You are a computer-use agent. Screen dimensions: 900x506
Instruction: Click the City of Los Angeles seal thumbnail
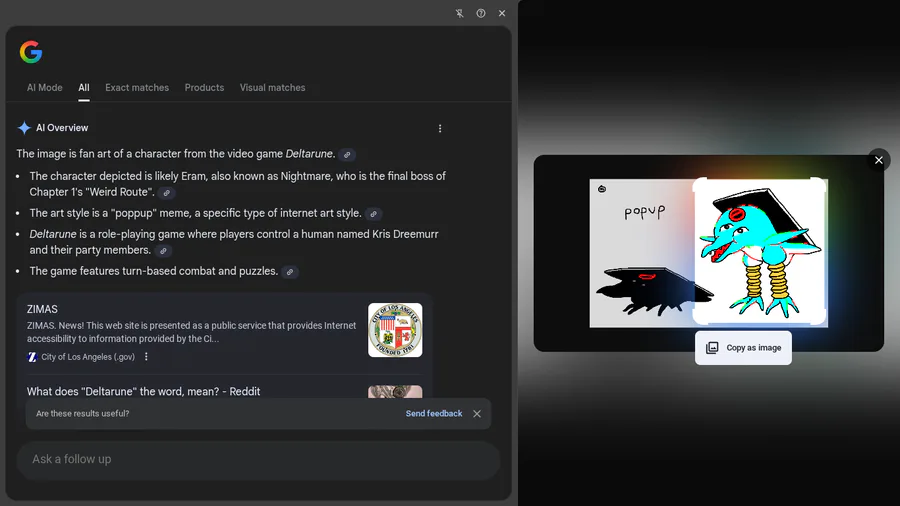tap(395, 330)
